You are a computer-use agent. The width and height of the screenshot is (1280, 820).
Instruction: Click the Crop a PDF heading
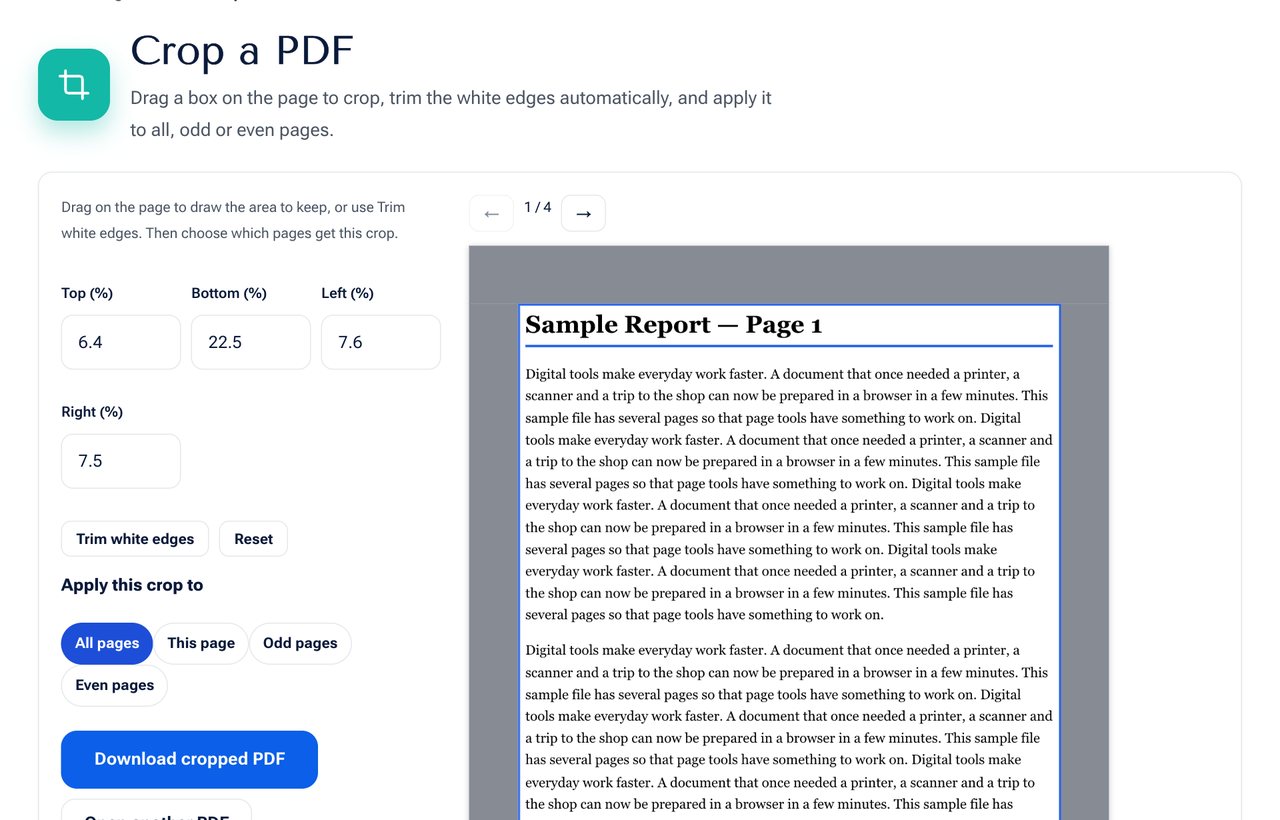[242, 51]
